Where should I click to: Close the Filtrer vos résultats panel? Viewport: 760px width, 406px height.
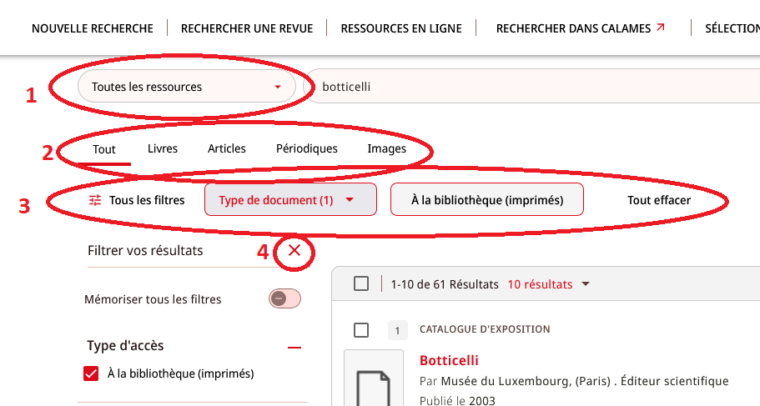tap(294, 250)
